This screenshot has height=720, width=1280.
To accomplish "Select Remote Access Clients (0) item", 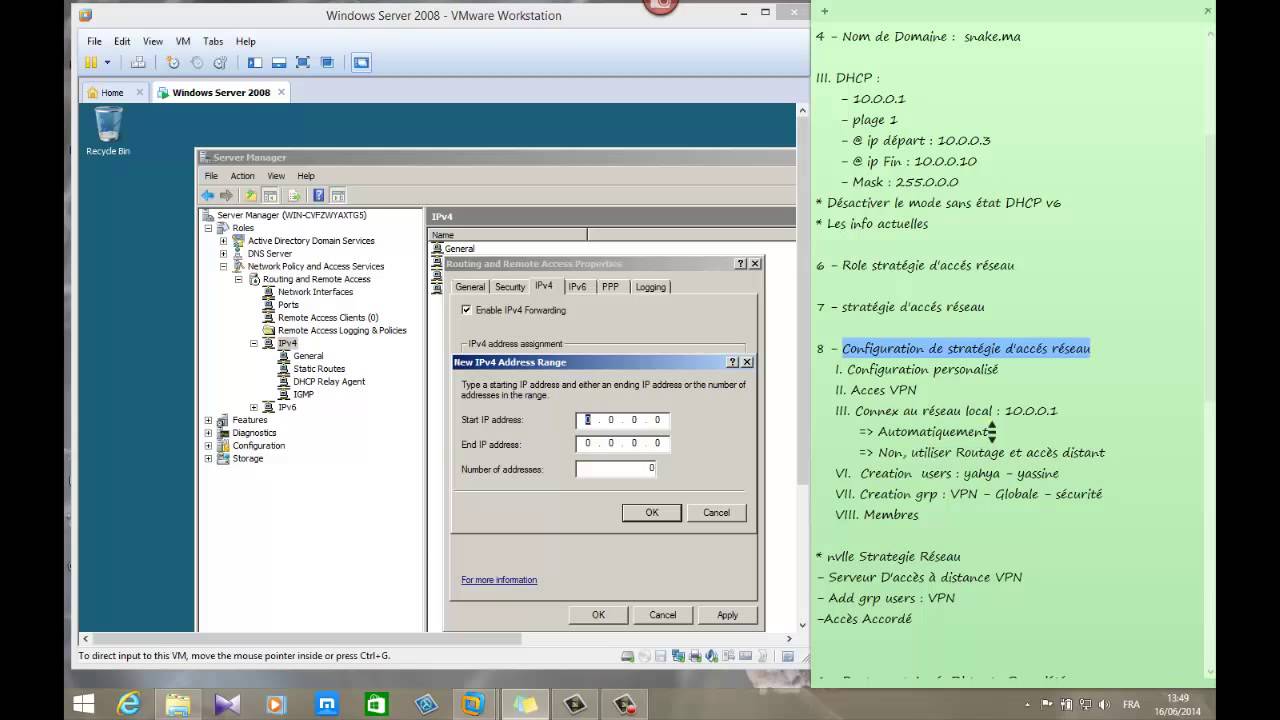I will (328, 318).
